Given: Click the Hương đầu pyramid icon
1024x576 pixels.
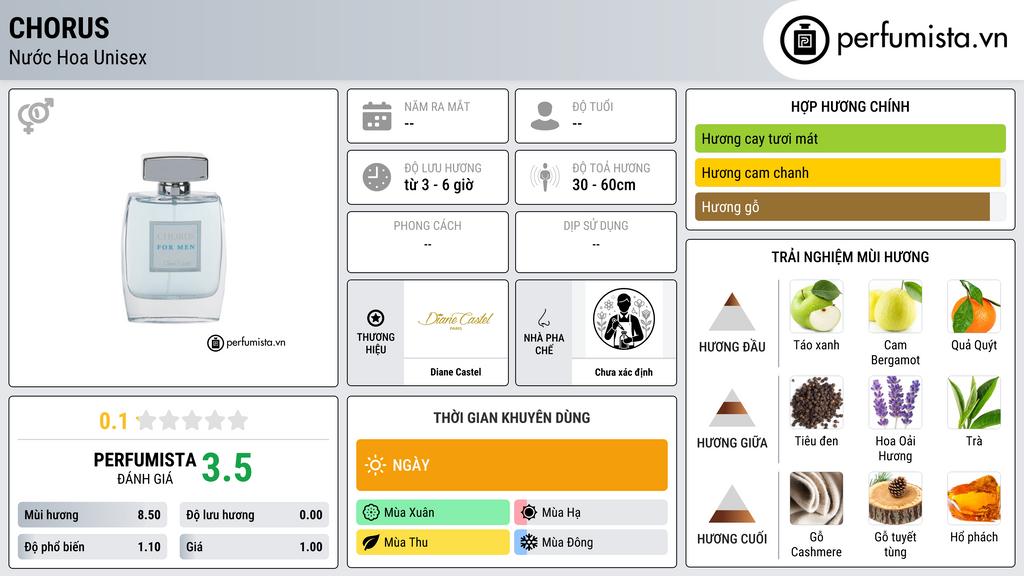Looking at the screenshot, I should [732, 312].
